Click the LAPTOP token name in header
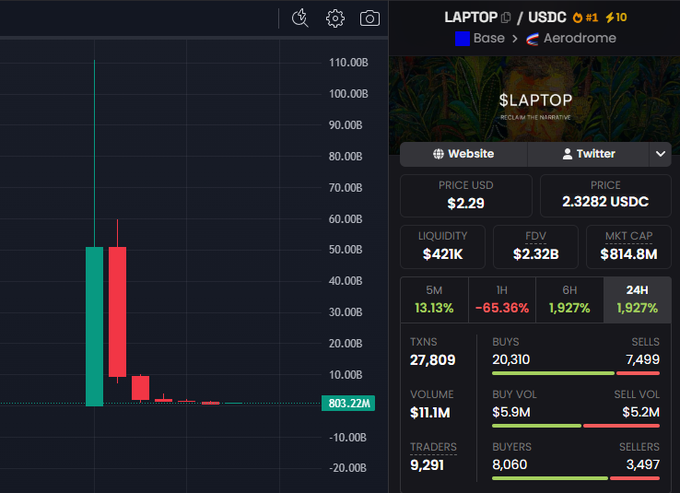Screen dimensions: 680x493 pos(471,17)
